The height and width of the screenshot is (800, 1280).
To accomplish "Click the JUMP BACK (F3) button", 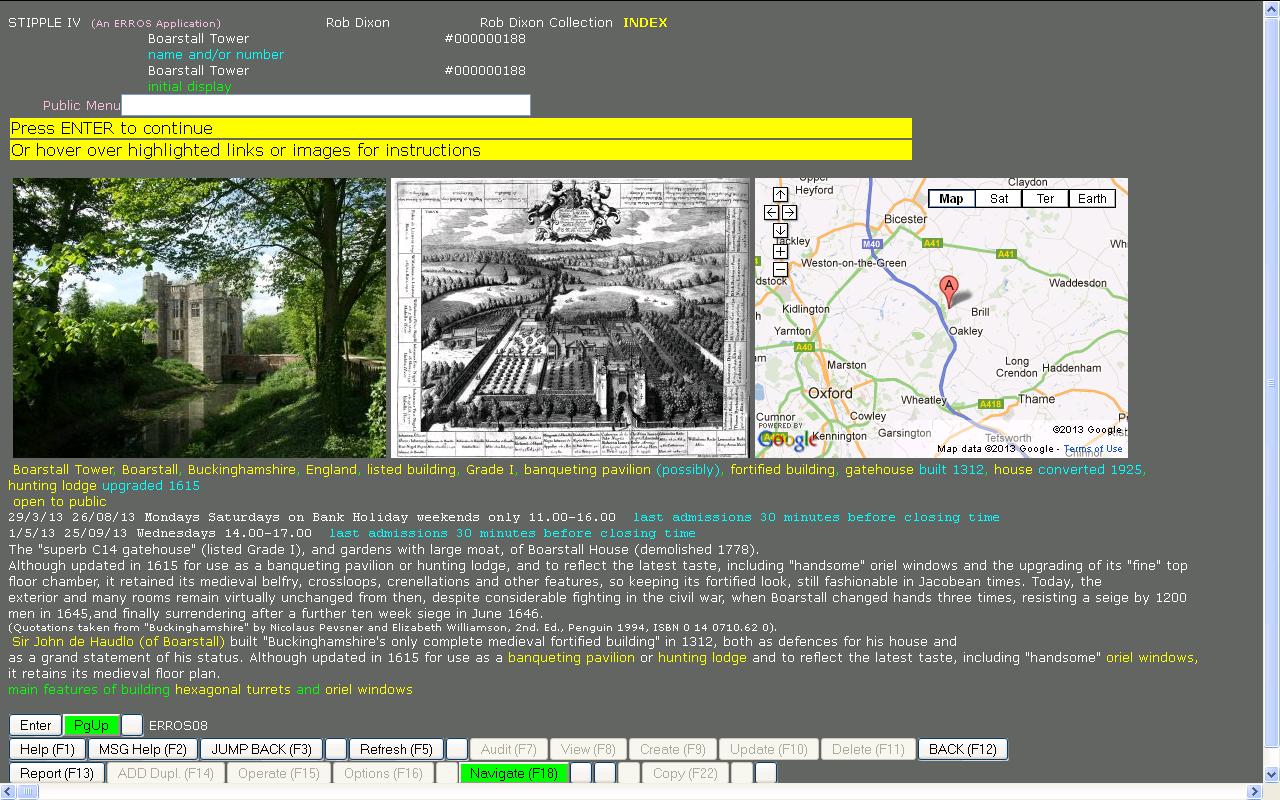I will tap(261, 749).
